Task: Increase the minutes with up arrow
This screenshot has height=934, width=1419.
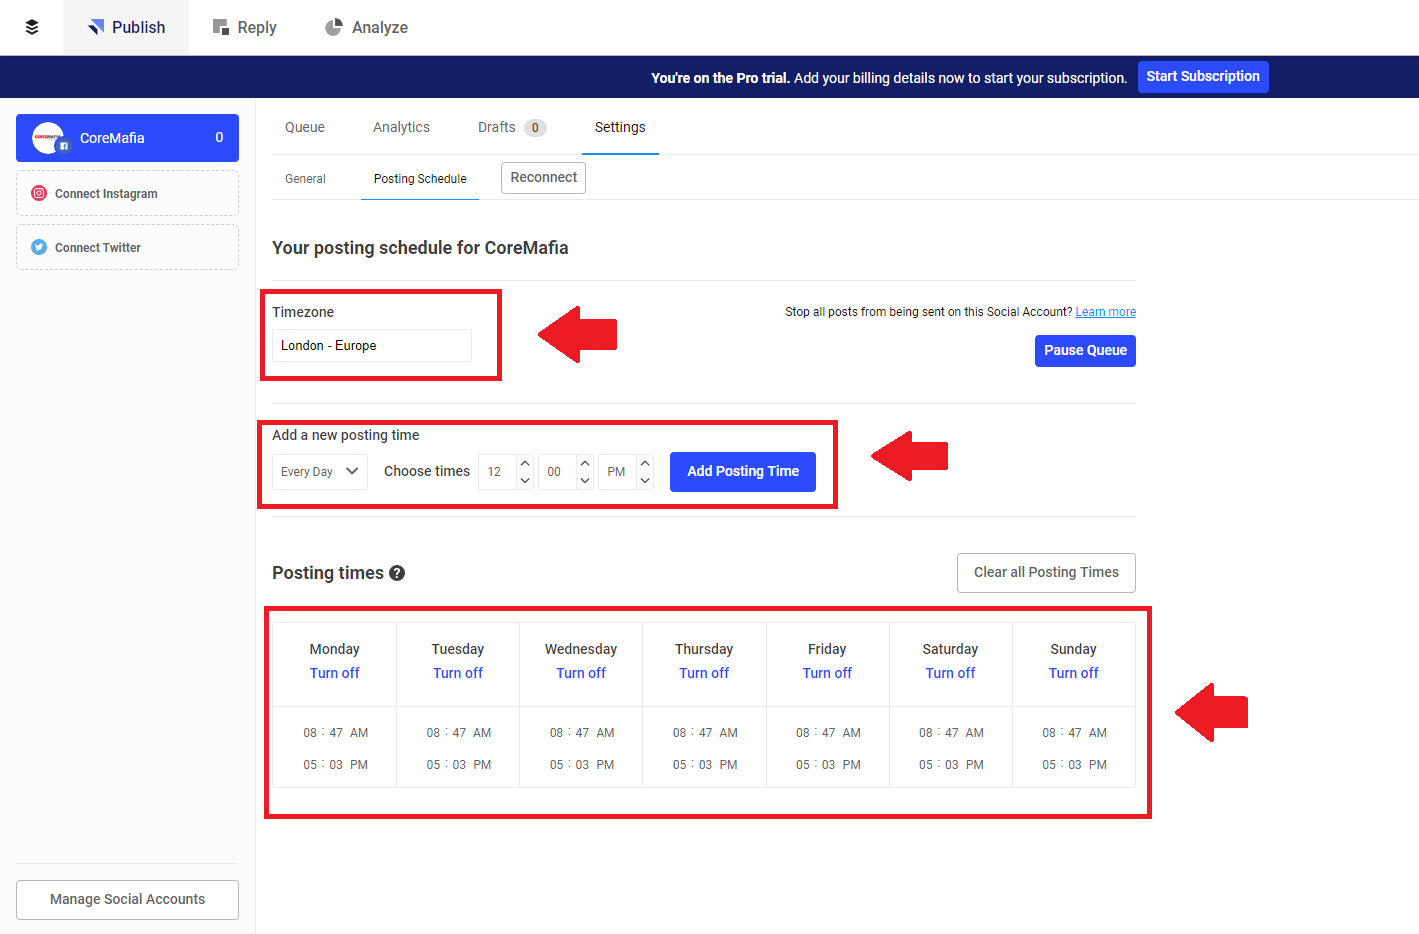Action: pos(585,463)
